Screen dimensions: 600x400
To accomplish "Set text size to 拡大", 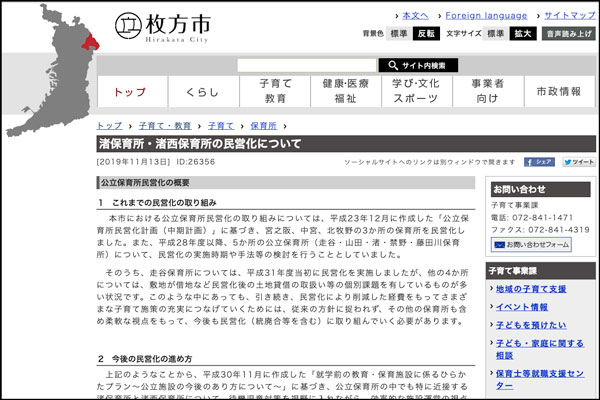I will pos(523,33).
